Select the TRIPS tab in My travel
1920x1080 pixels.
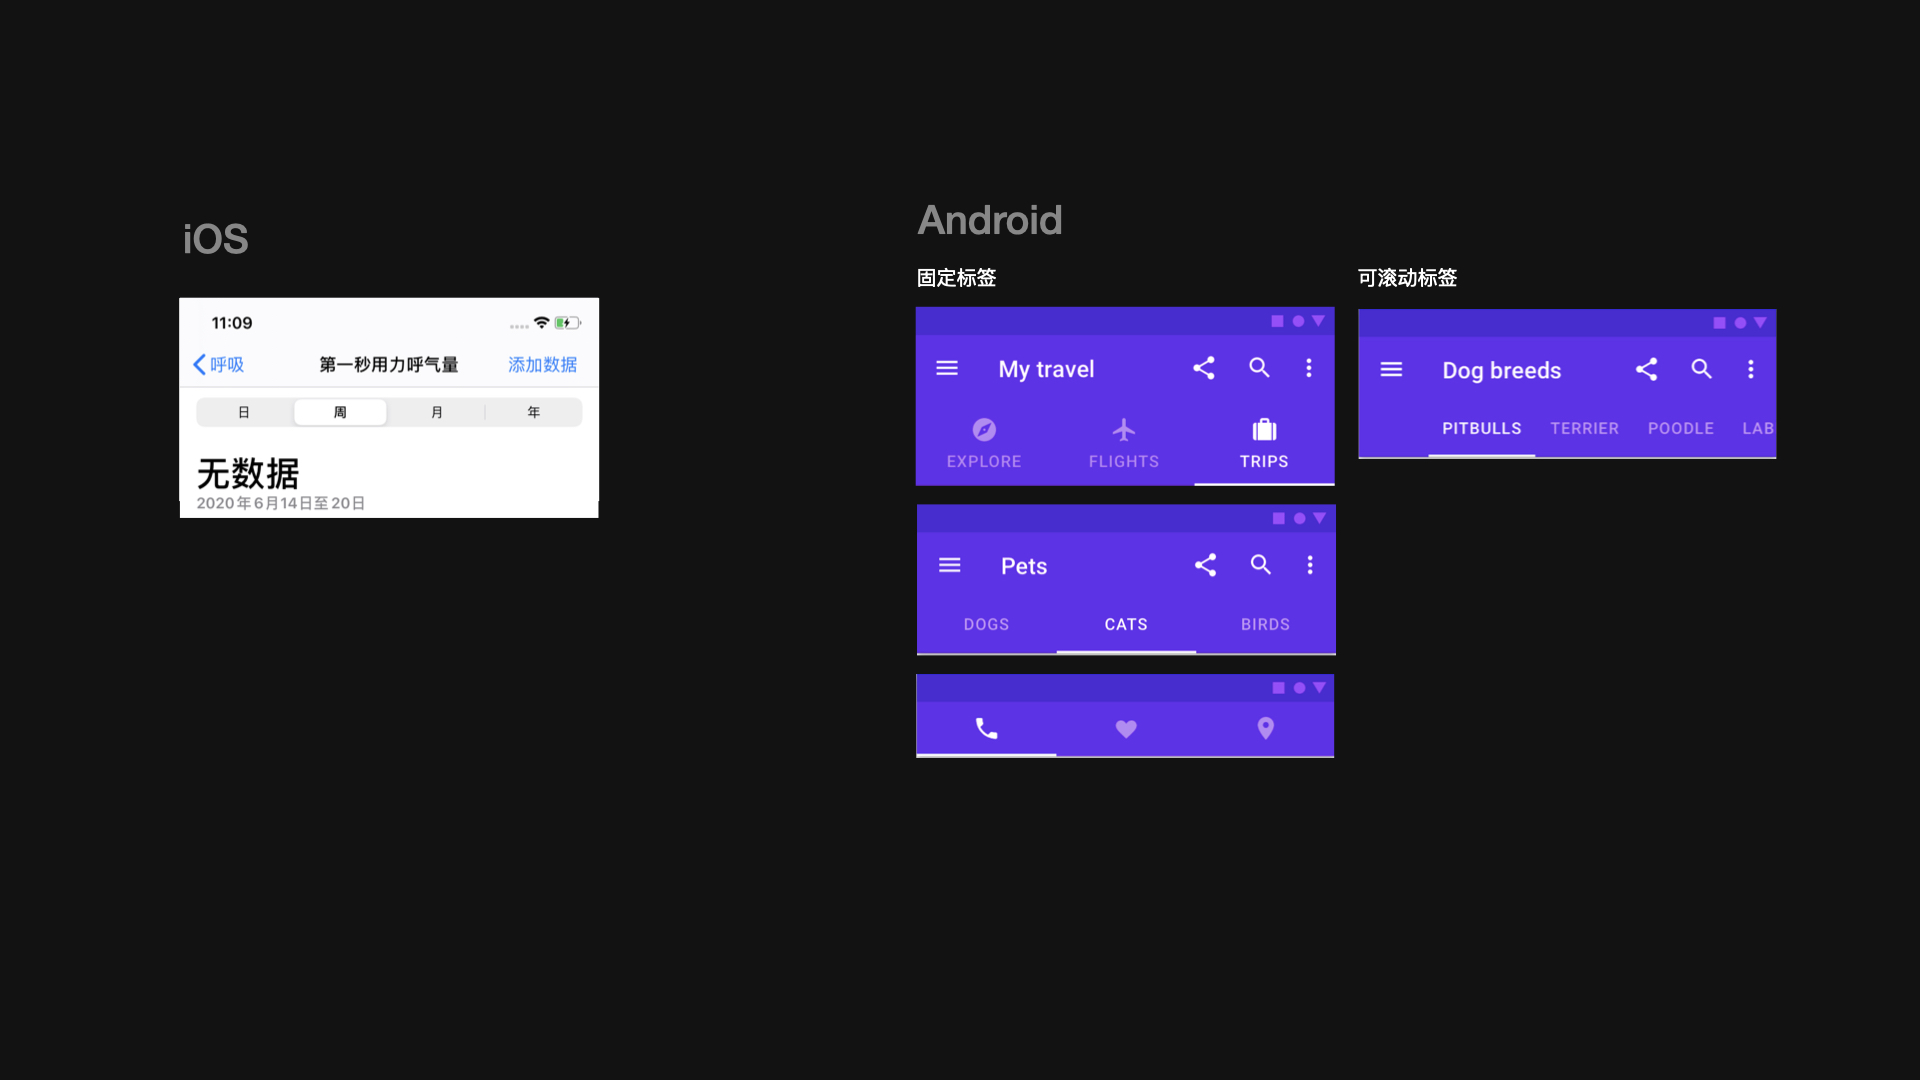coord(1263,444)
